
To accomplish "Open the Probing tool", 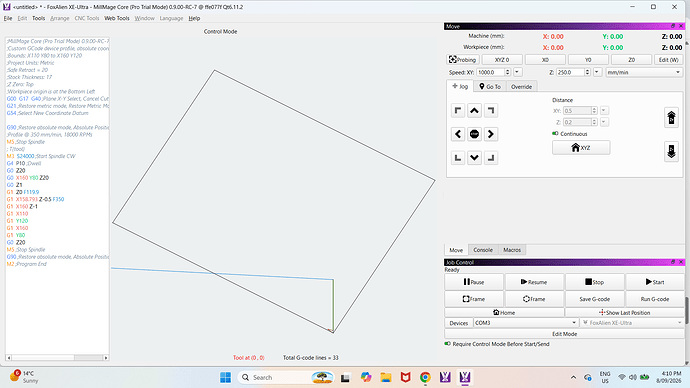I will [x=462, y=59].
